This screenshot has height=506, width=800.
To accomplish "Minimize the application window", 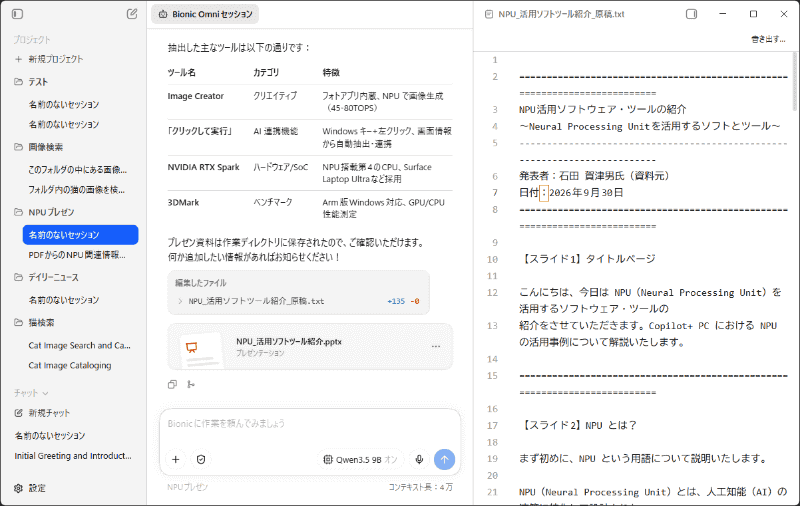I will [x=722, y=14].
